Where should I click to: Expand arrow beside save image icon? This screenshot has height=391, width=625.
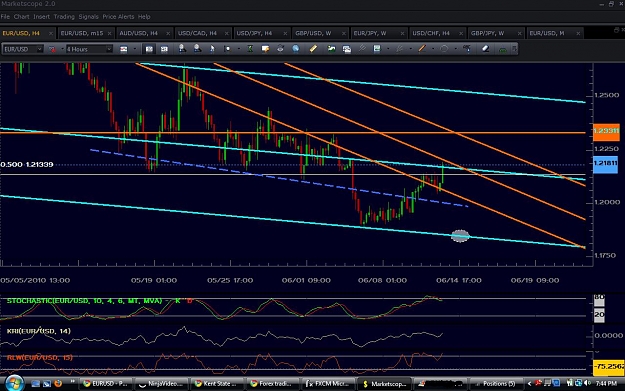(388, 49)
